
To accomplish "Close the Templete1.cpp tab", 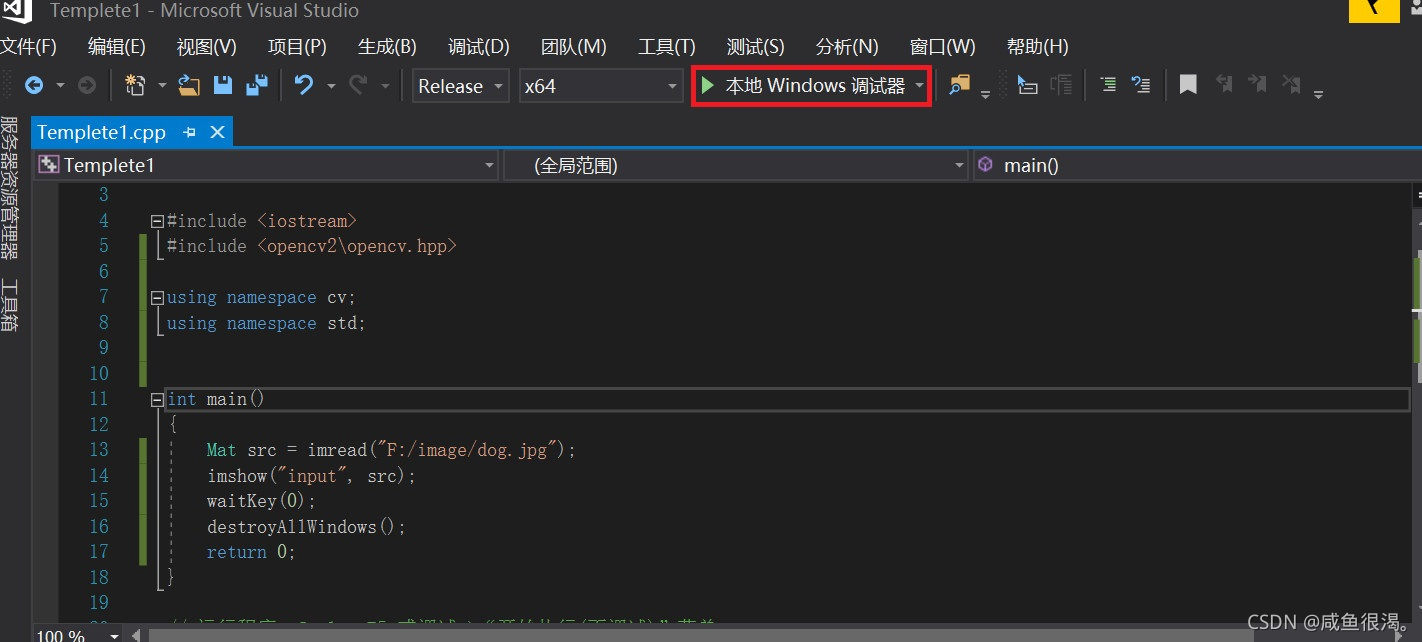I will 217,132.
